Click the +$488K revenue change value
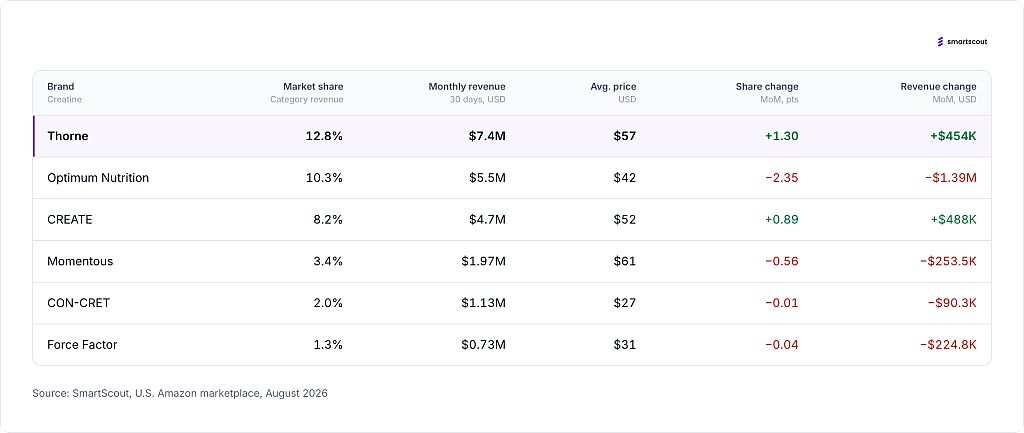 954,219
